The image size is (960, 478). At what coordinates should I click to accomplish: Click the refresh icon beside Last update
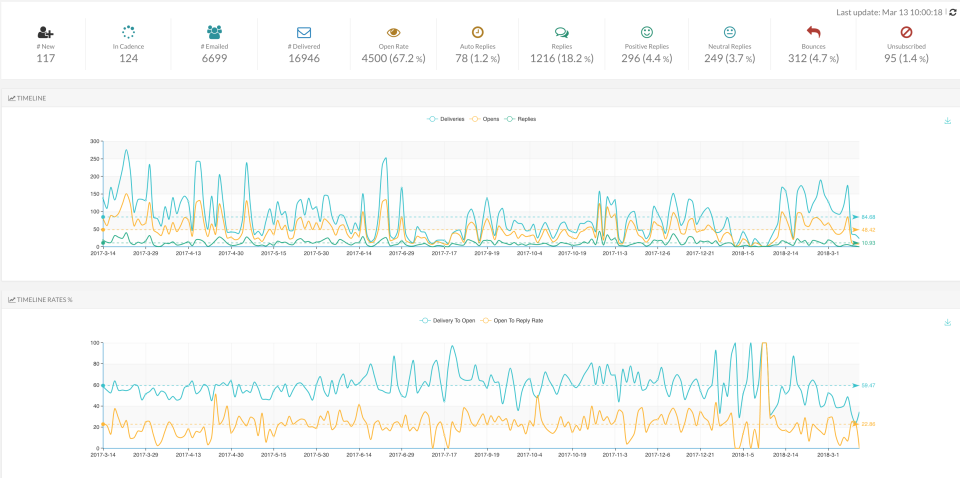953,12
